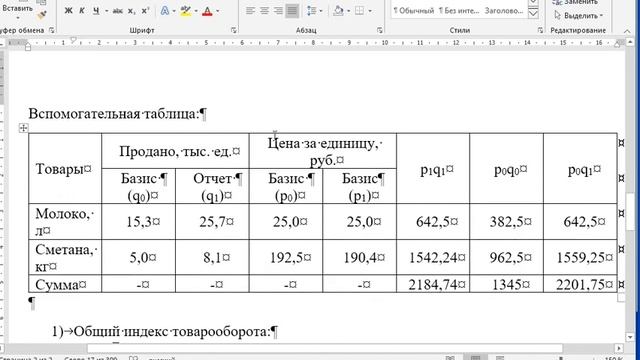
Task: Apply red font color
Action: (x=207, y=11)
